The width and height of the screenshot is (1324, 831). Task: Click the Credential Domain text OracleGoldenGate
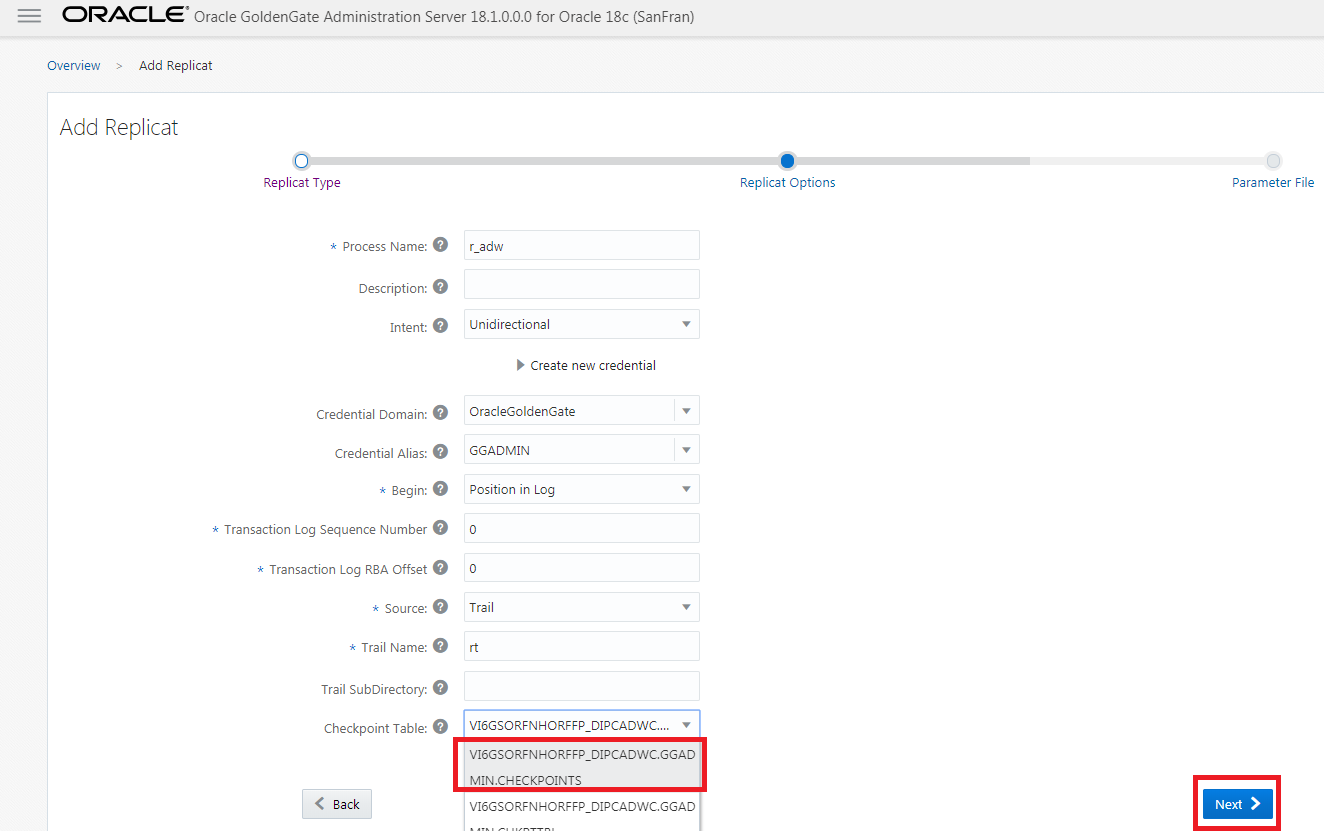[x=522, y=411]
